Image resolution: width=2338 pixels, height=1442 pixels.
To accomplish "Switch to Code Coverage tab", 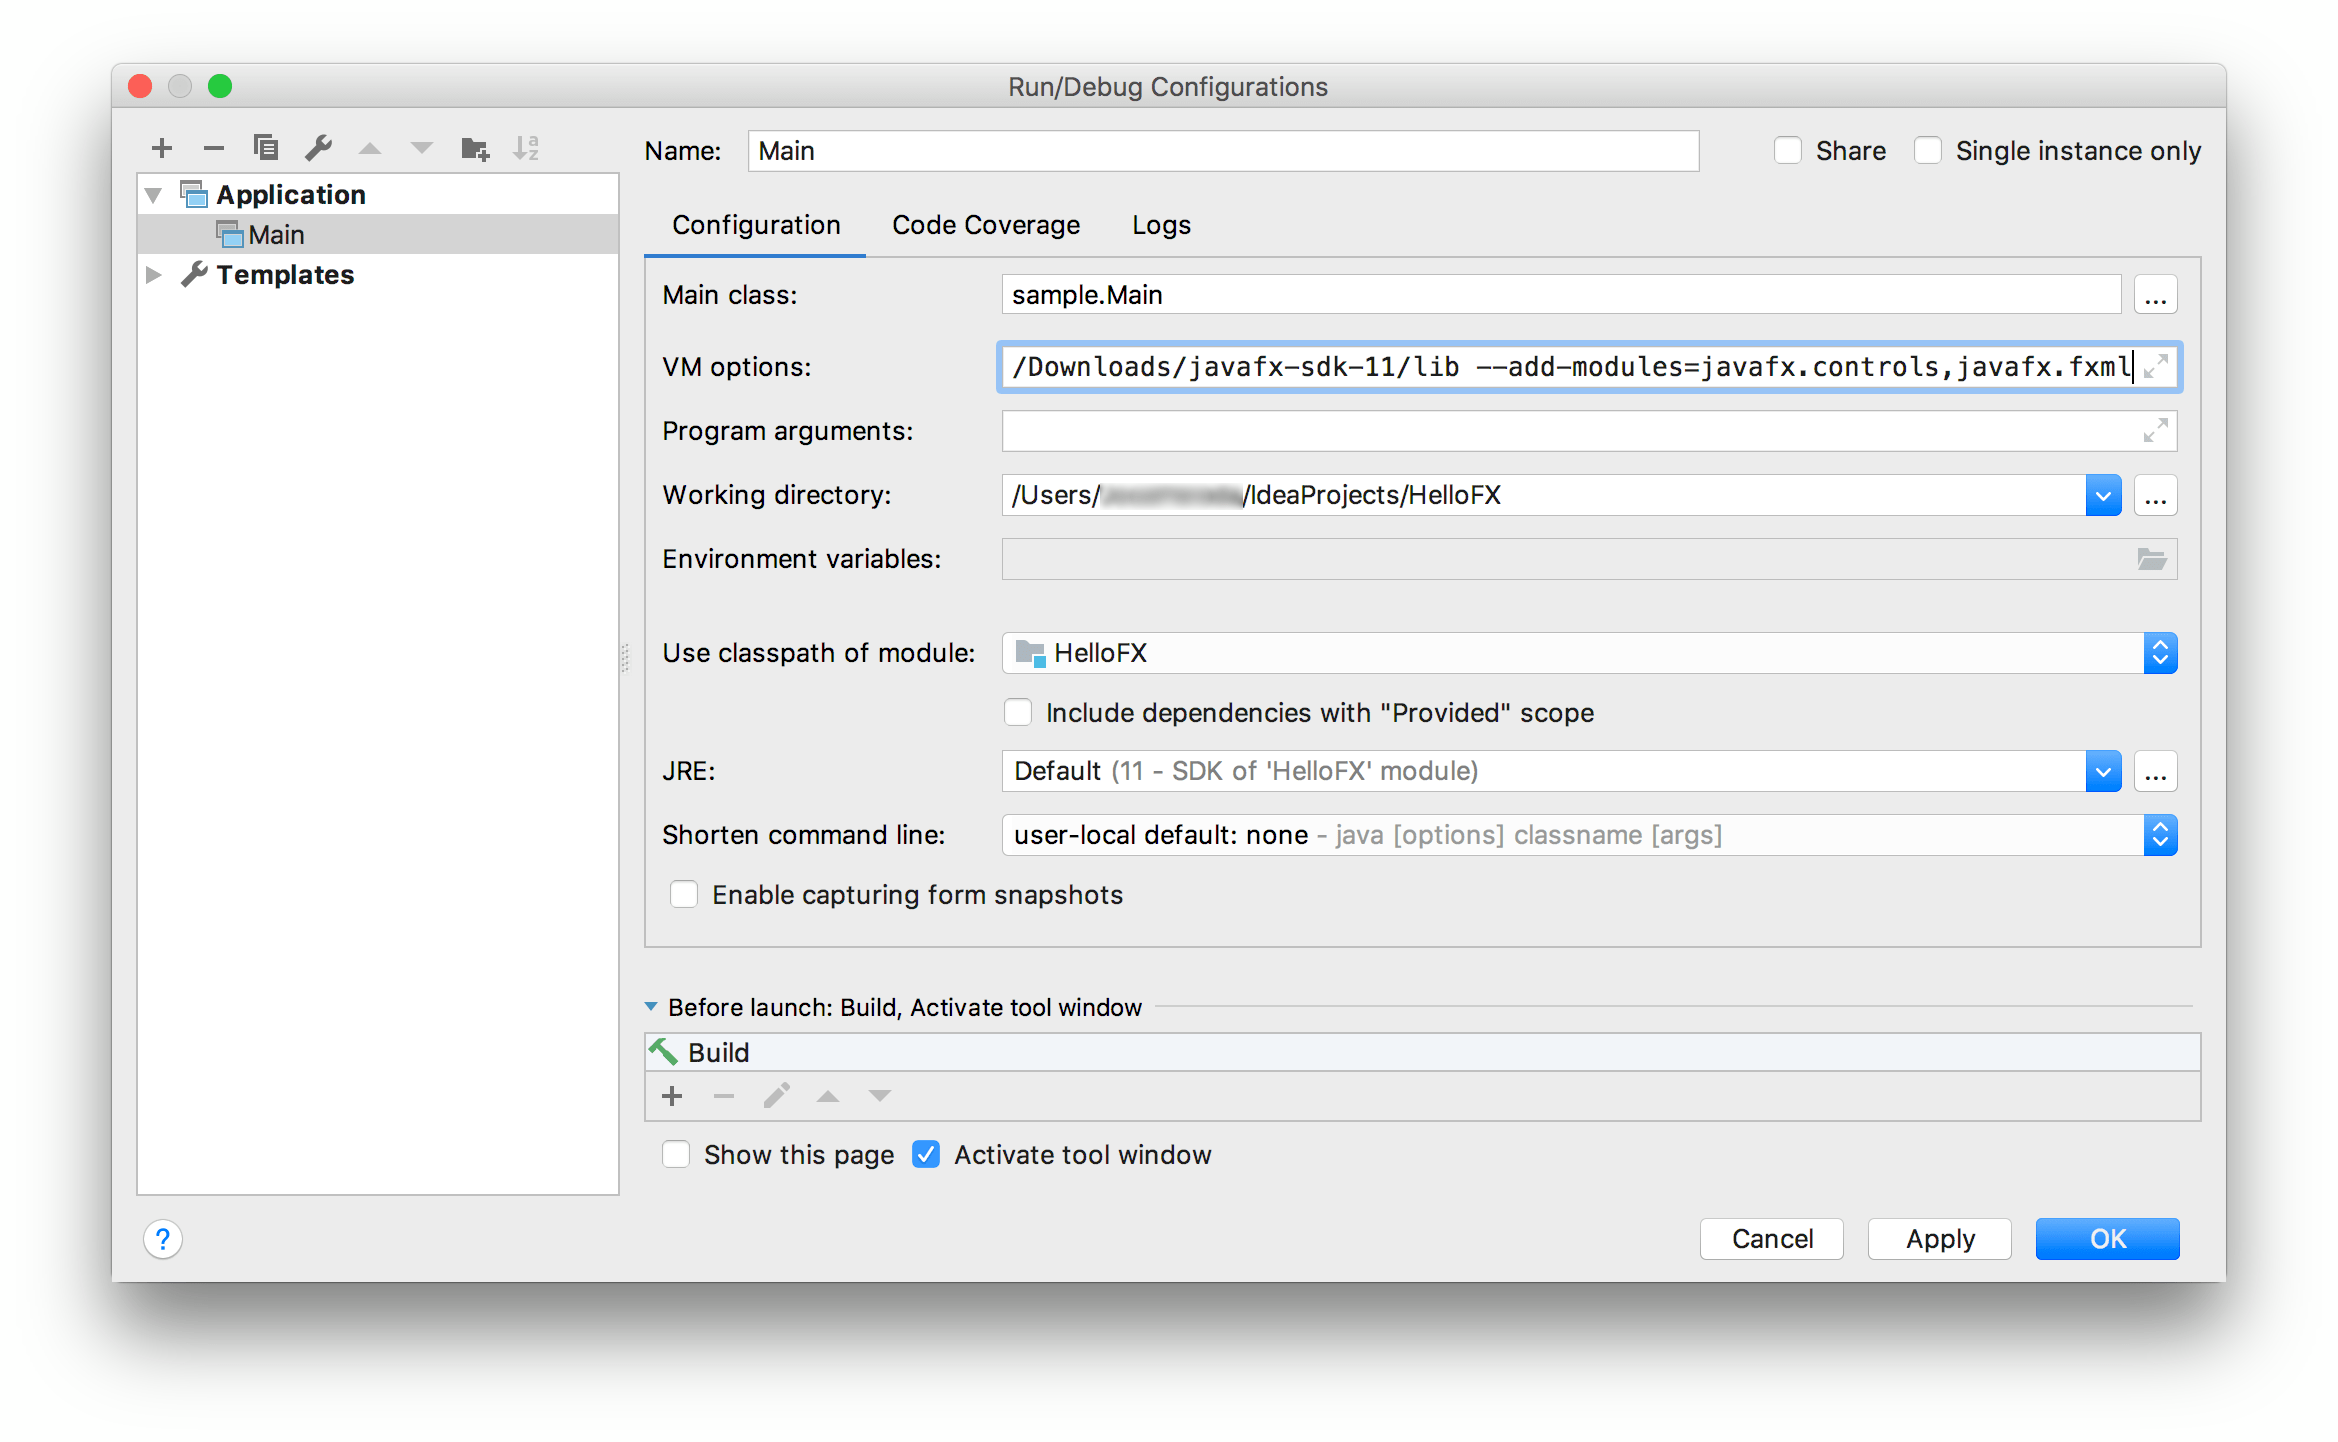I will [985, 226].
